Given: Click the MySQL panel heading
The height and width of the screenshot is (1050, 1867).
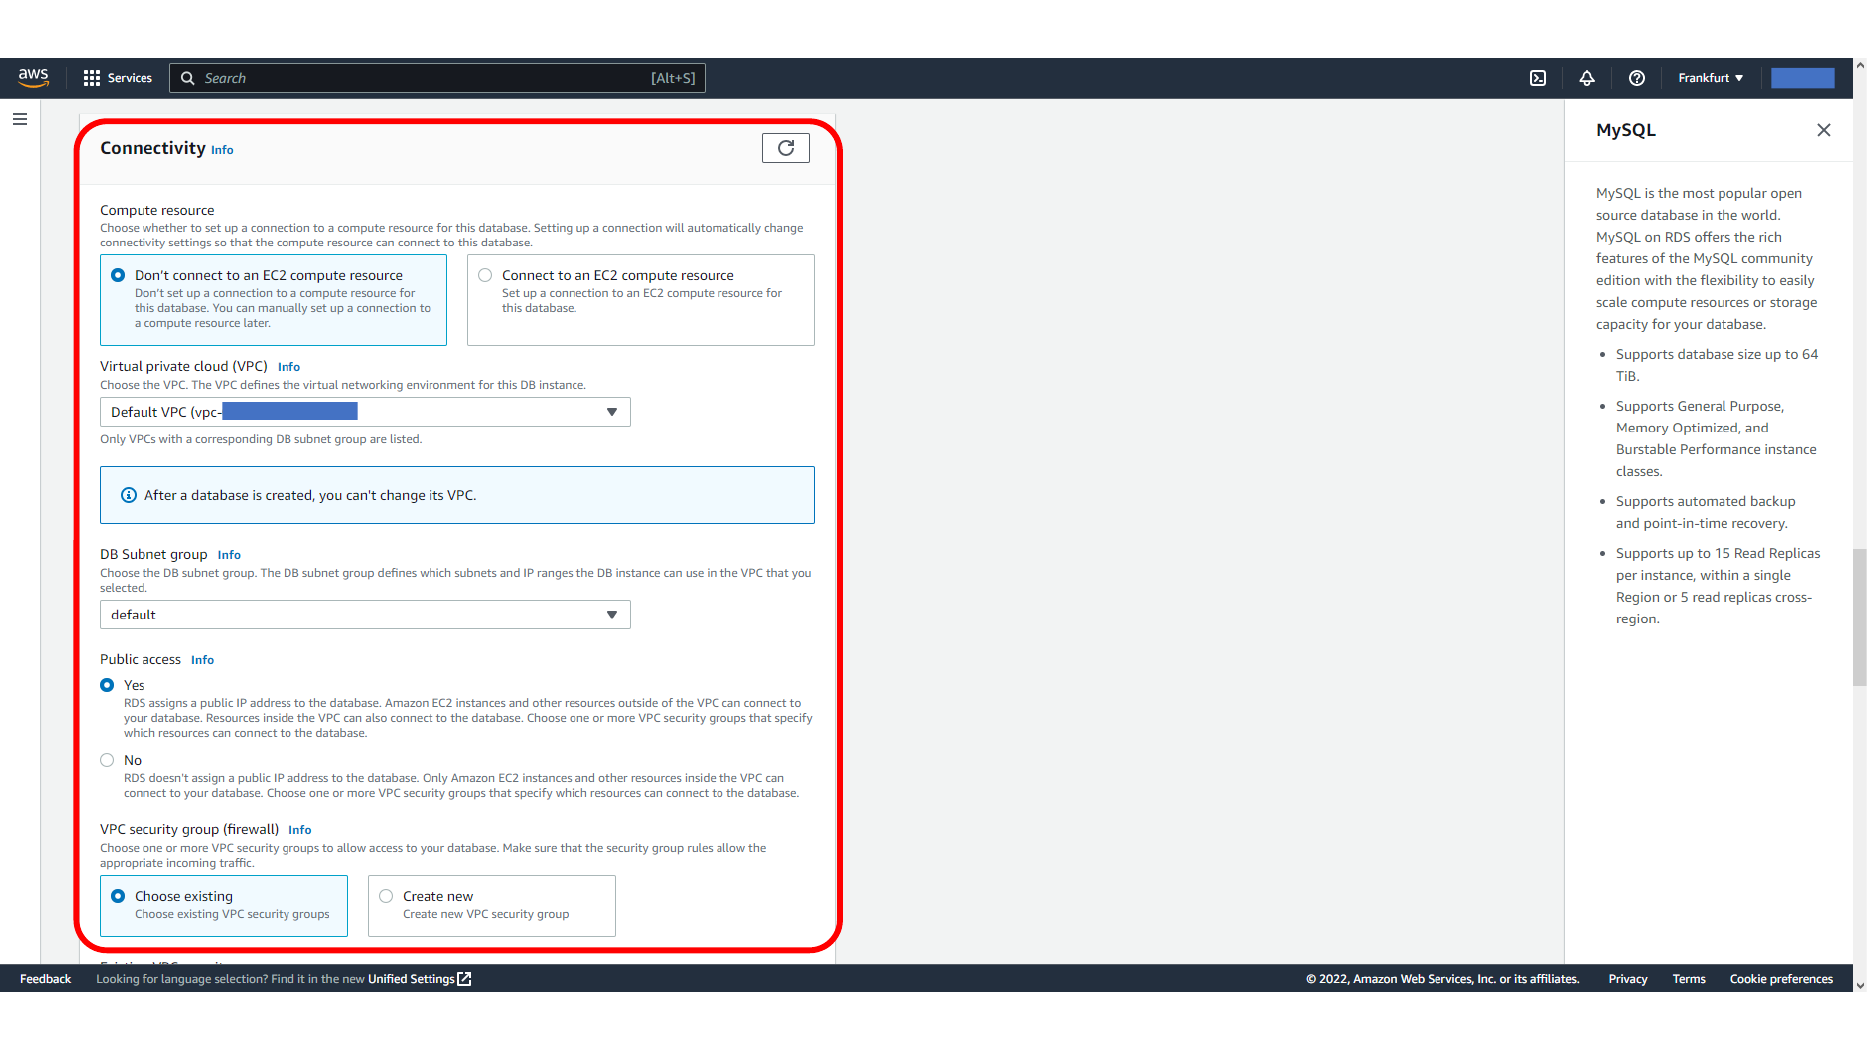Looking at the screenshot, I should (x=1626, y=130).
